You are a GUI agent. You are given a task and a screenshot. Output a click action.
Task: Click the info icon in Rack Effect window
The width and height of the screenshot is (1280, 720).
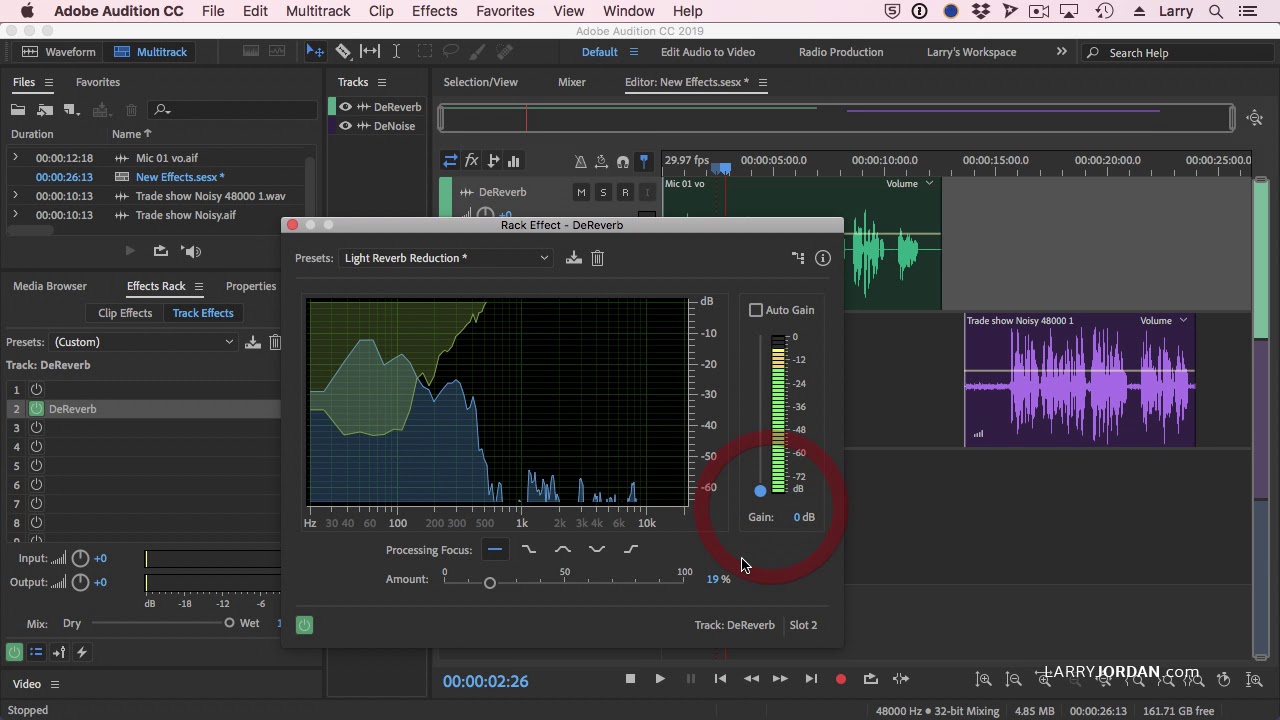823,258
